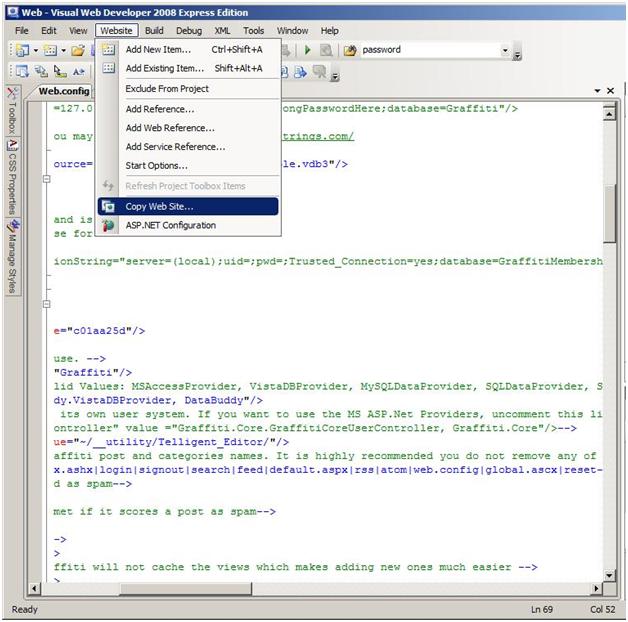Open the second toolbar's overflow options arrow
The image size is (628, 622).
[x=335, y=74]
